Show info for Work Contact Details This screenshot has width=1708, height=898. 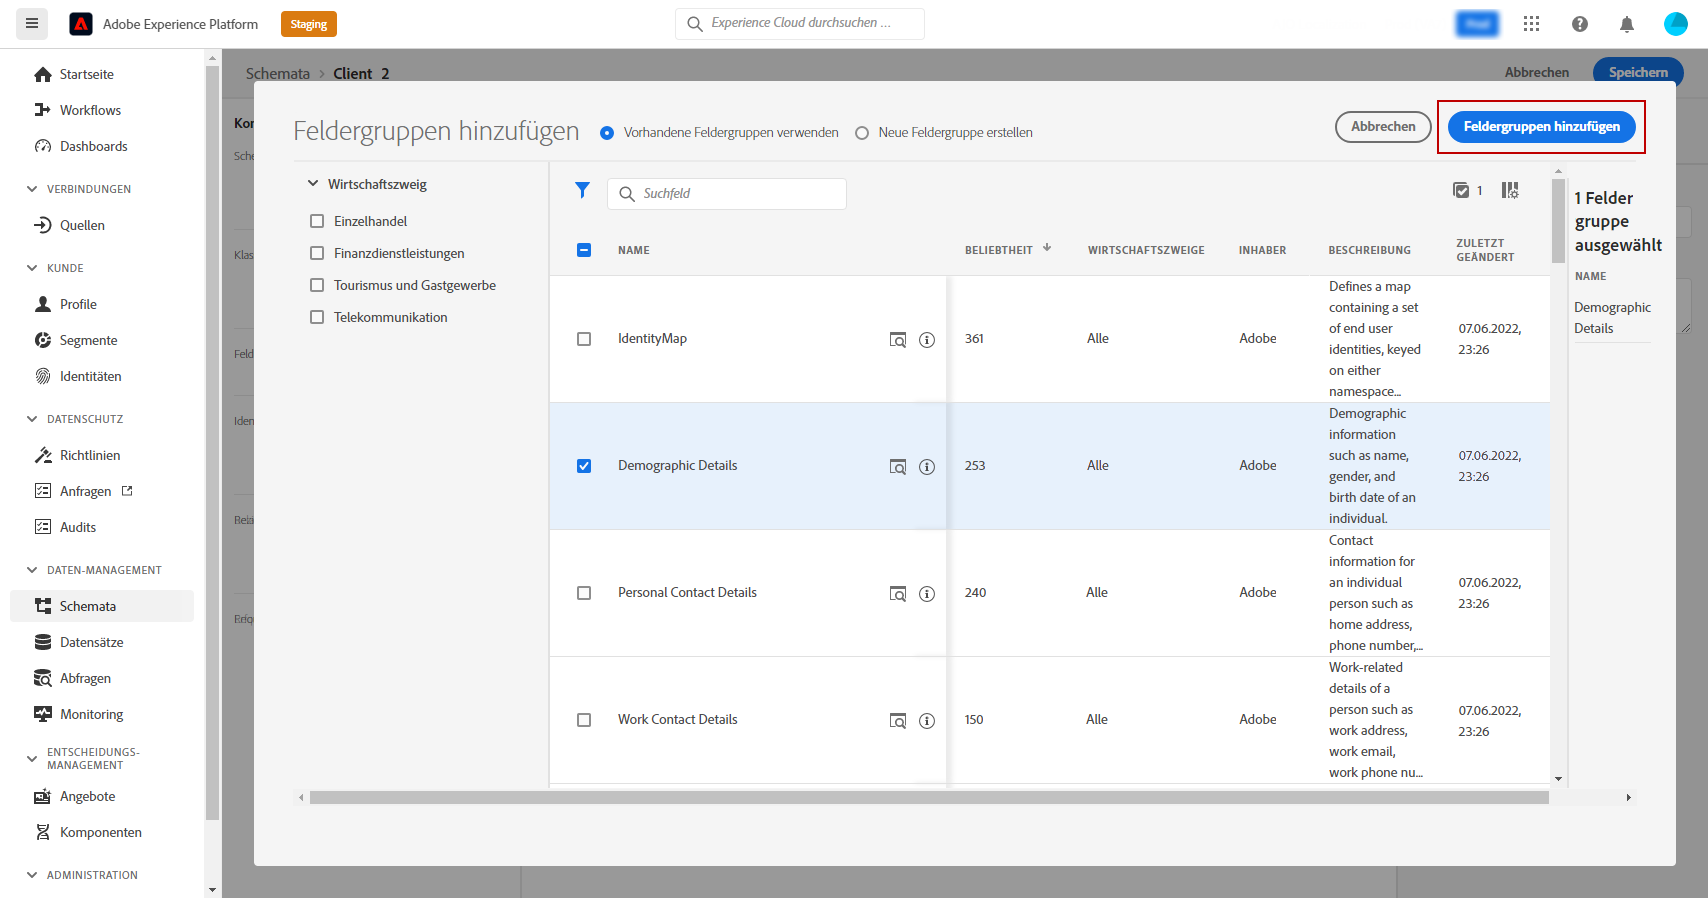pos(927,721)
